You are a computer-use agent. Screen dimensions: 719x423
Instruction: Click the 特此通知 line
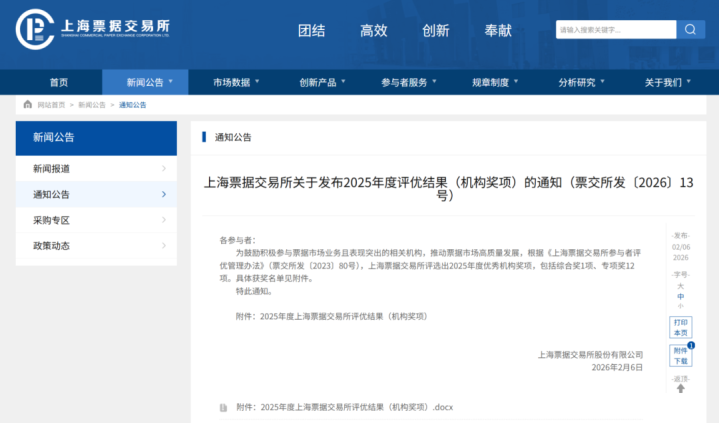click(255, 291)
